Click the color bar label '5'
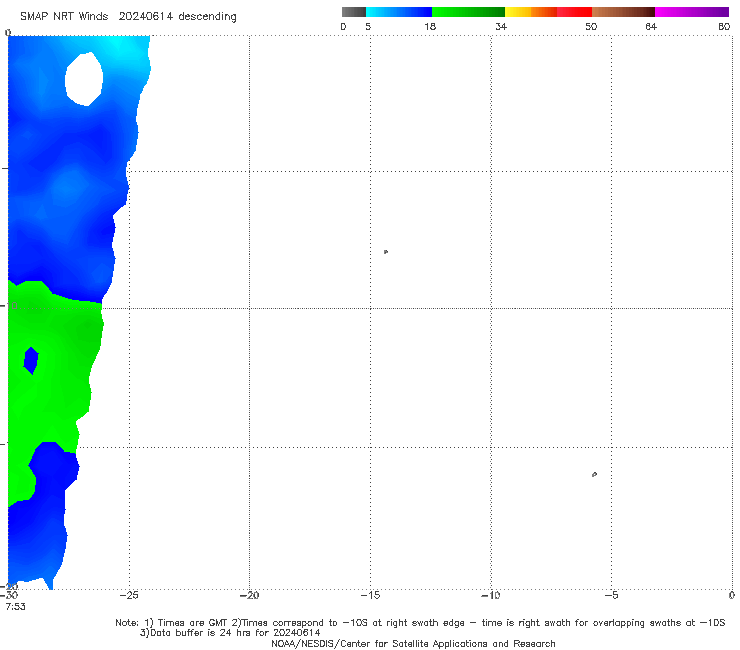 pyautogui.click(x=368, y=26)
